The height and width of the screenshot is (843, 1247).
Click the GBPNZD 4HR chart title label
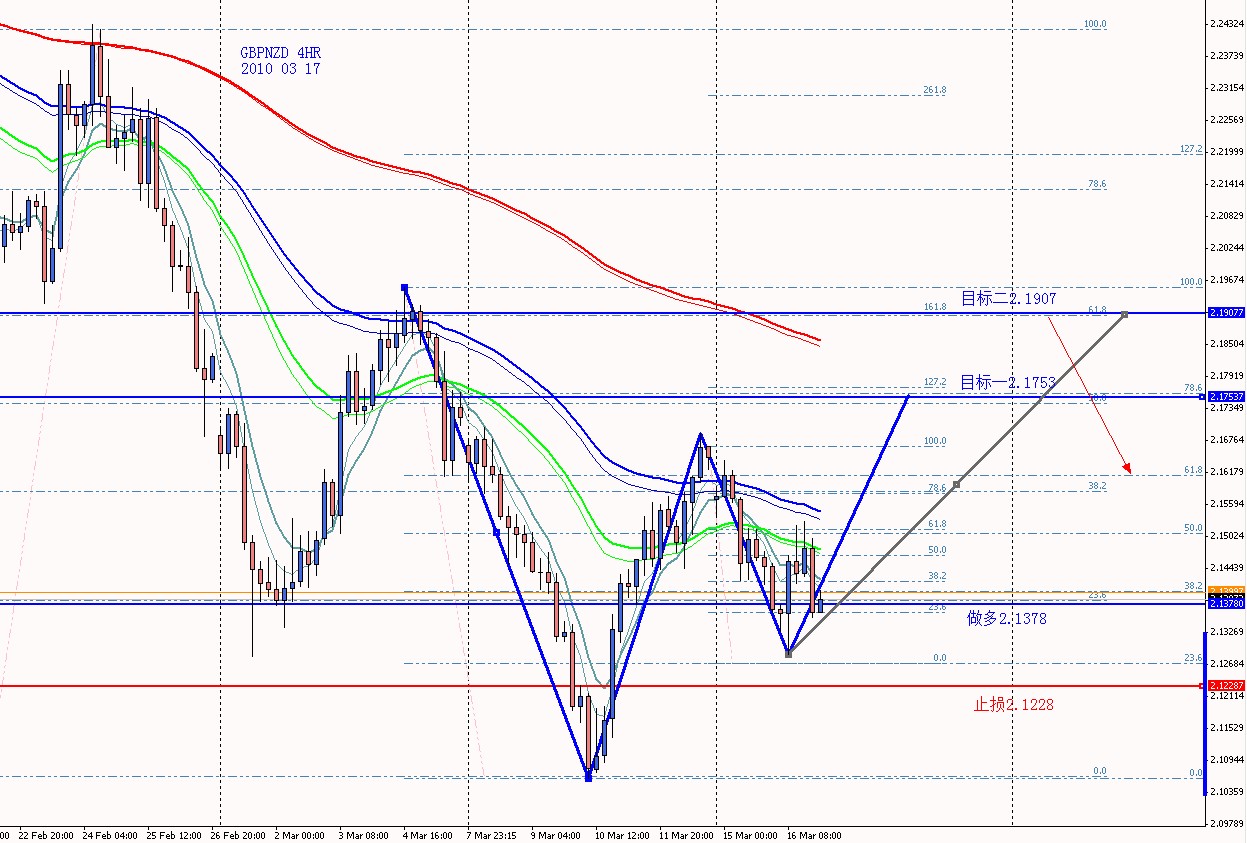click(x=280, y=53)
